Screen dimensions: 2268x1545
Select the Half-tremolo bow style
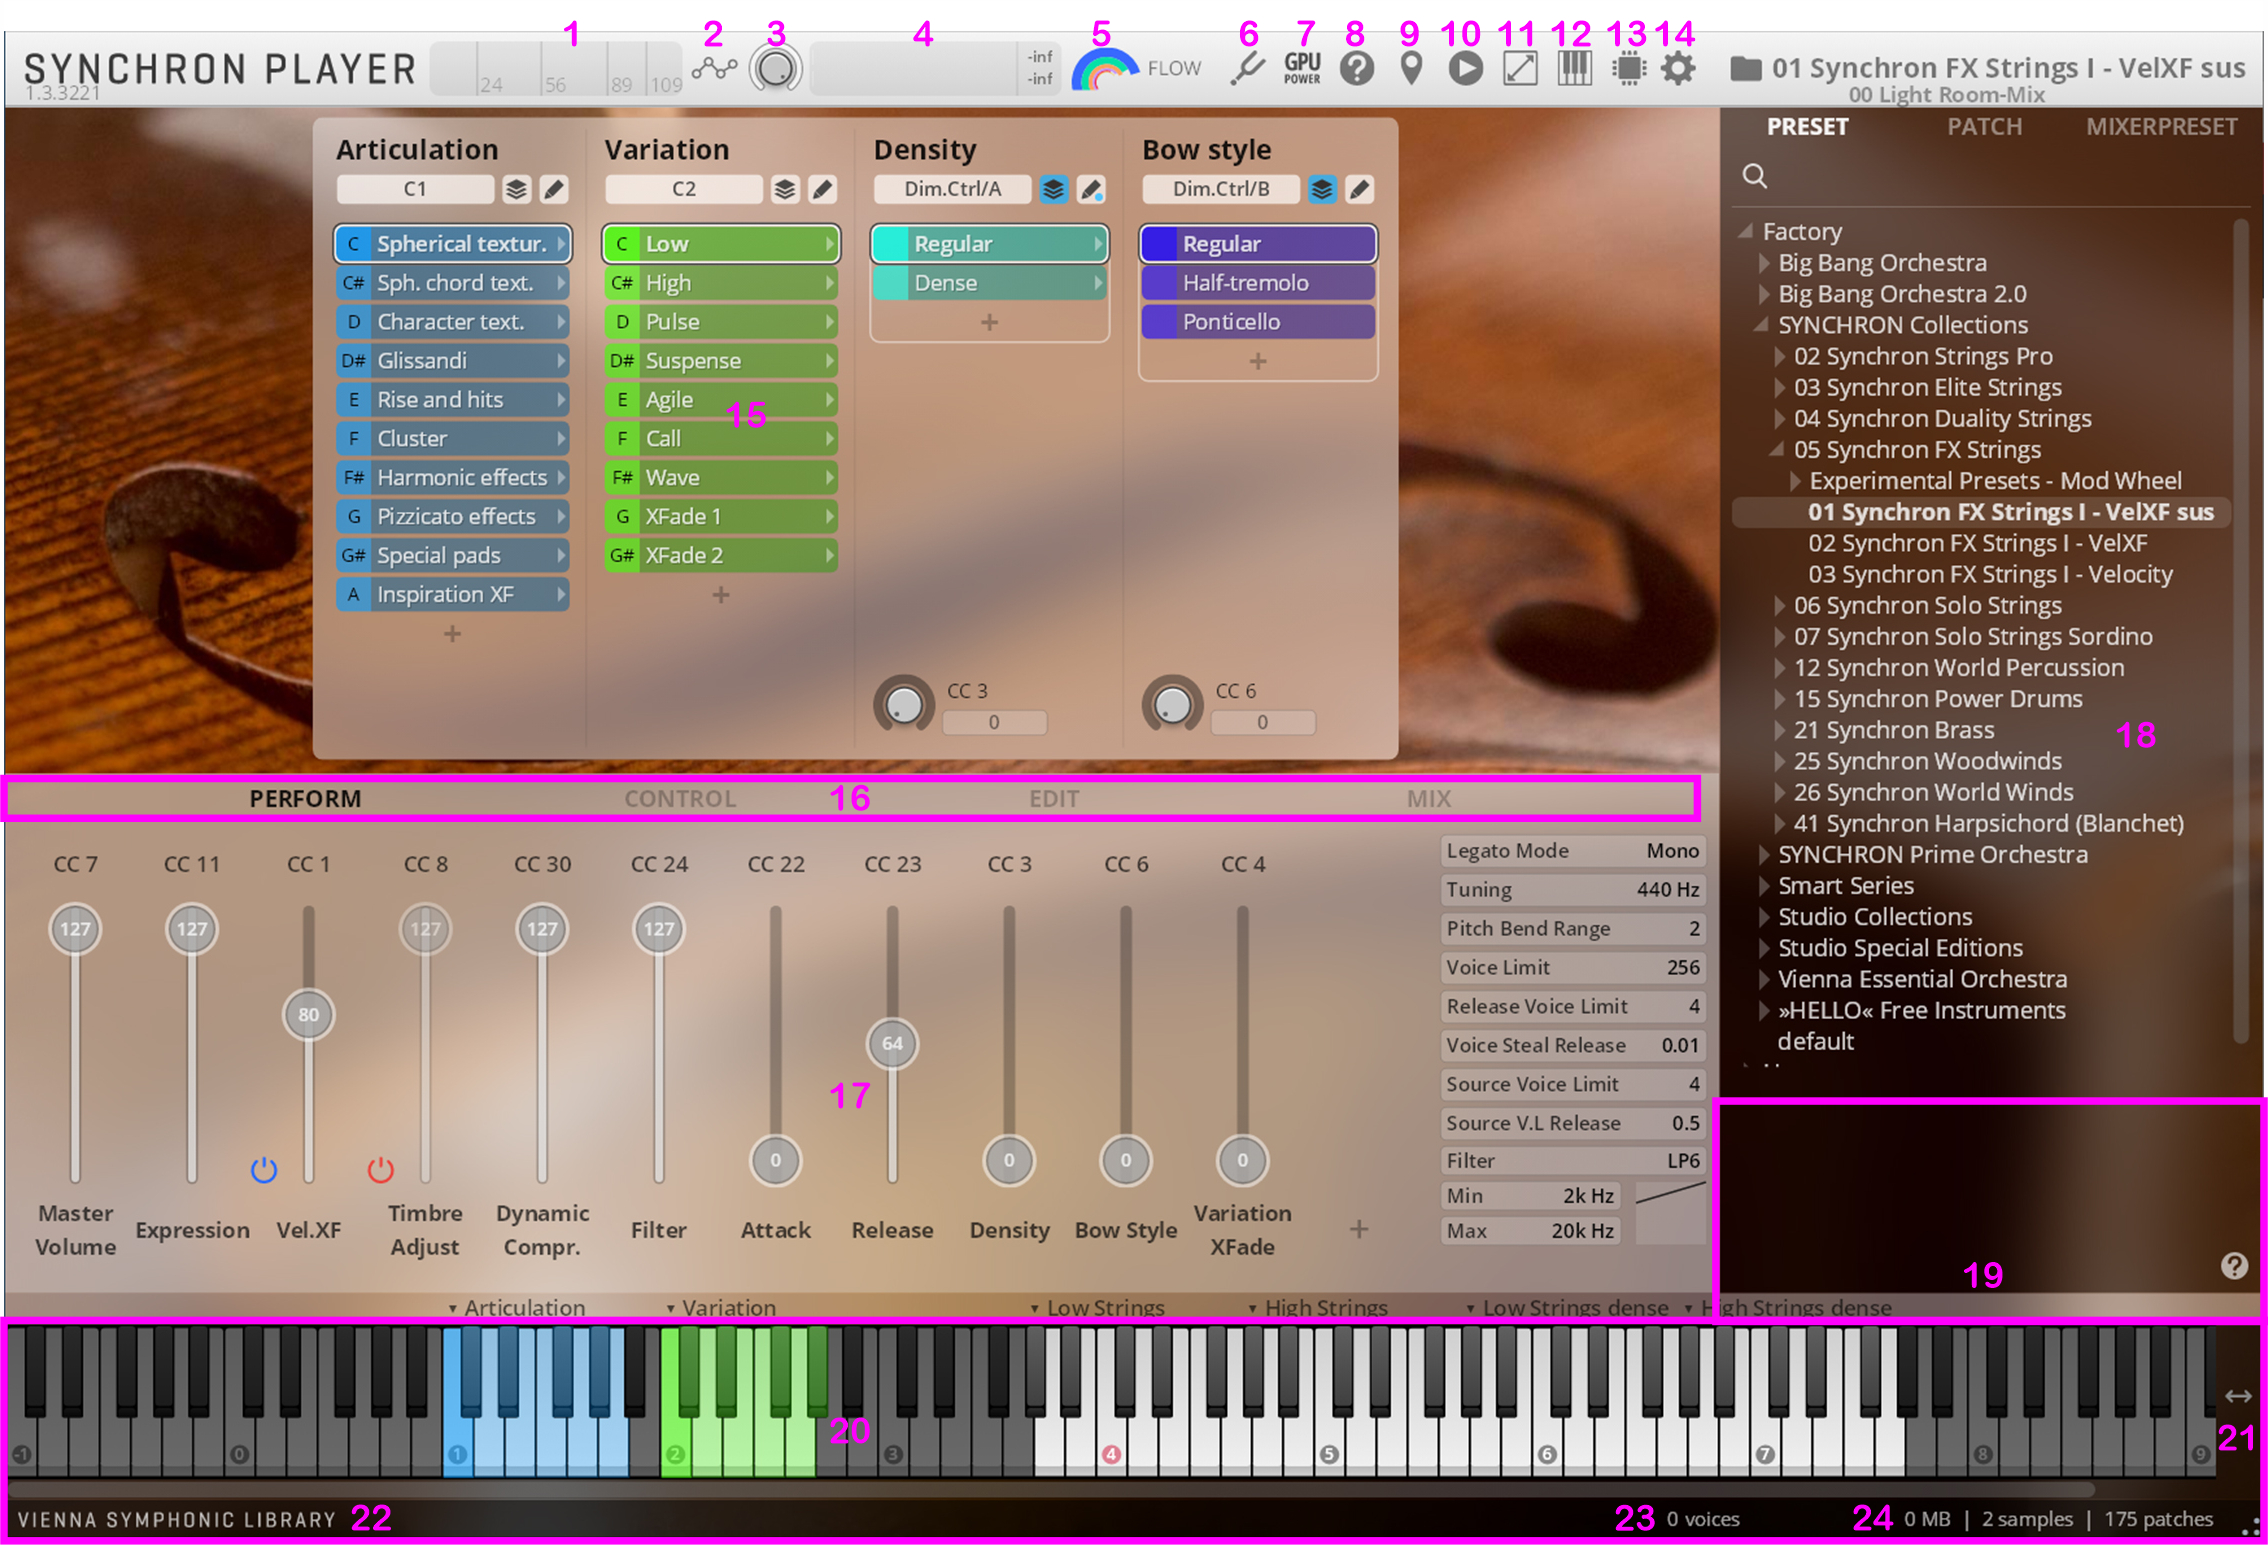point(1258,283)
